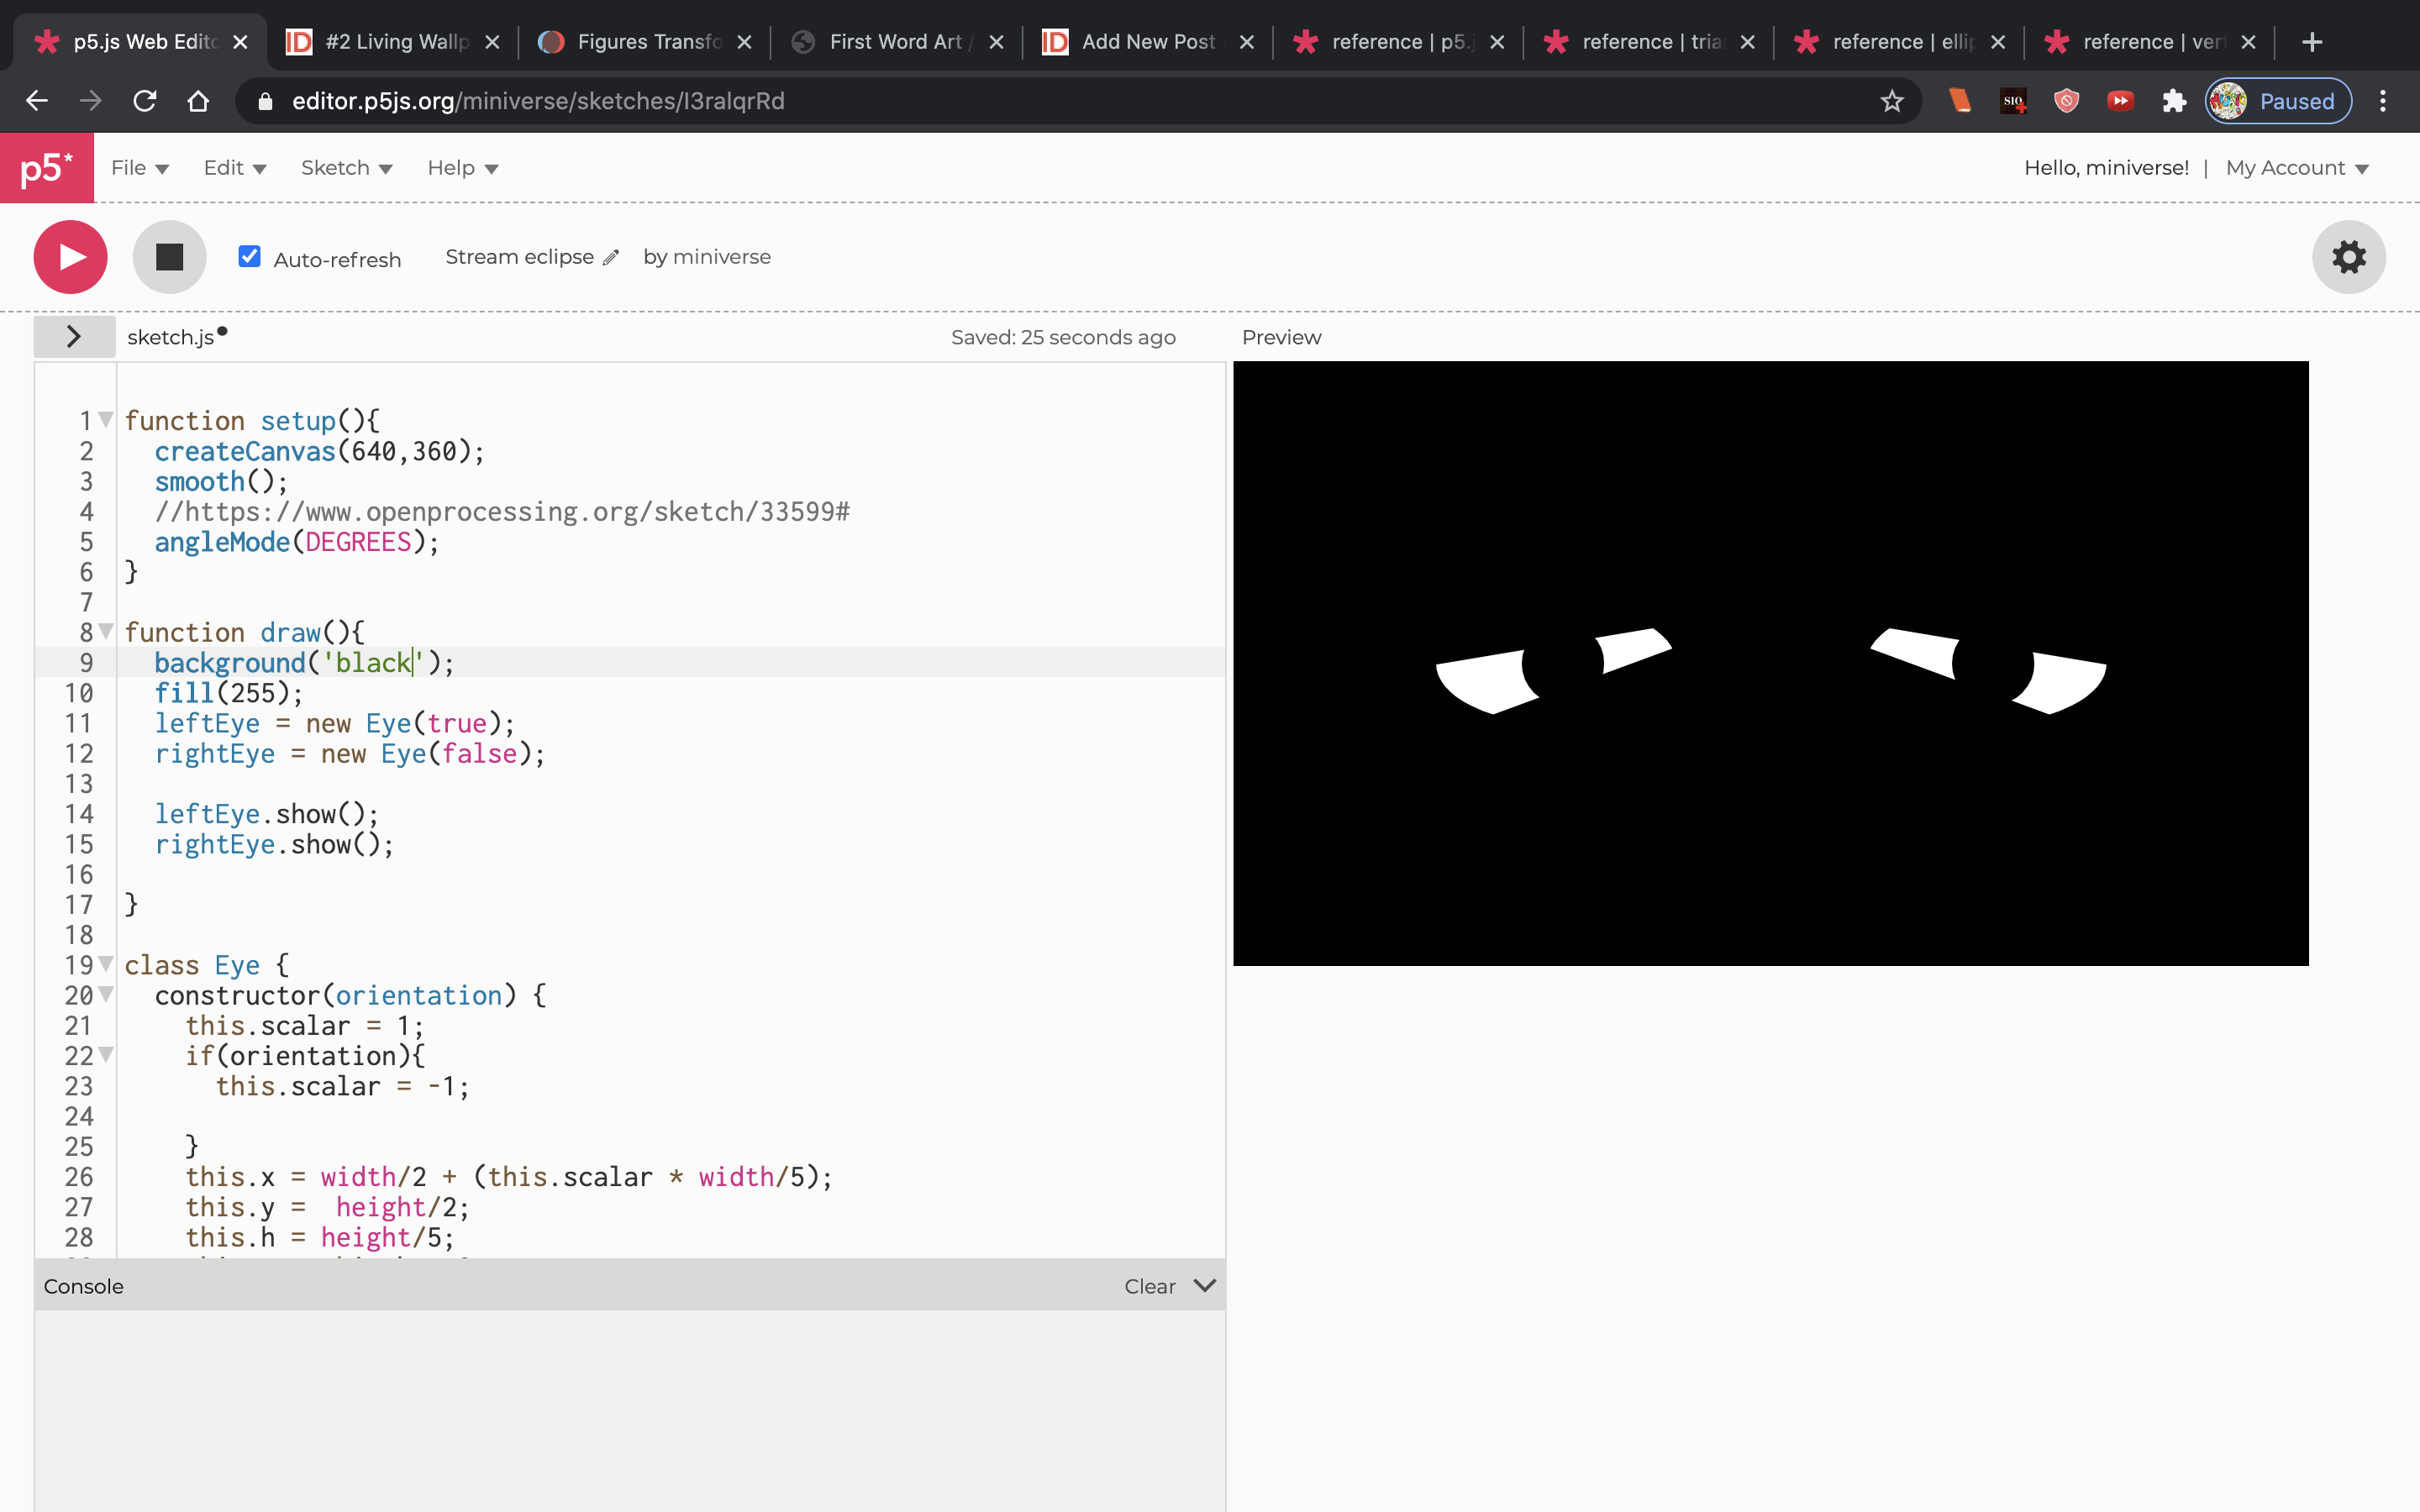Click the console output area
The image size is (2420, 1512).
[x=630, y=1410]
